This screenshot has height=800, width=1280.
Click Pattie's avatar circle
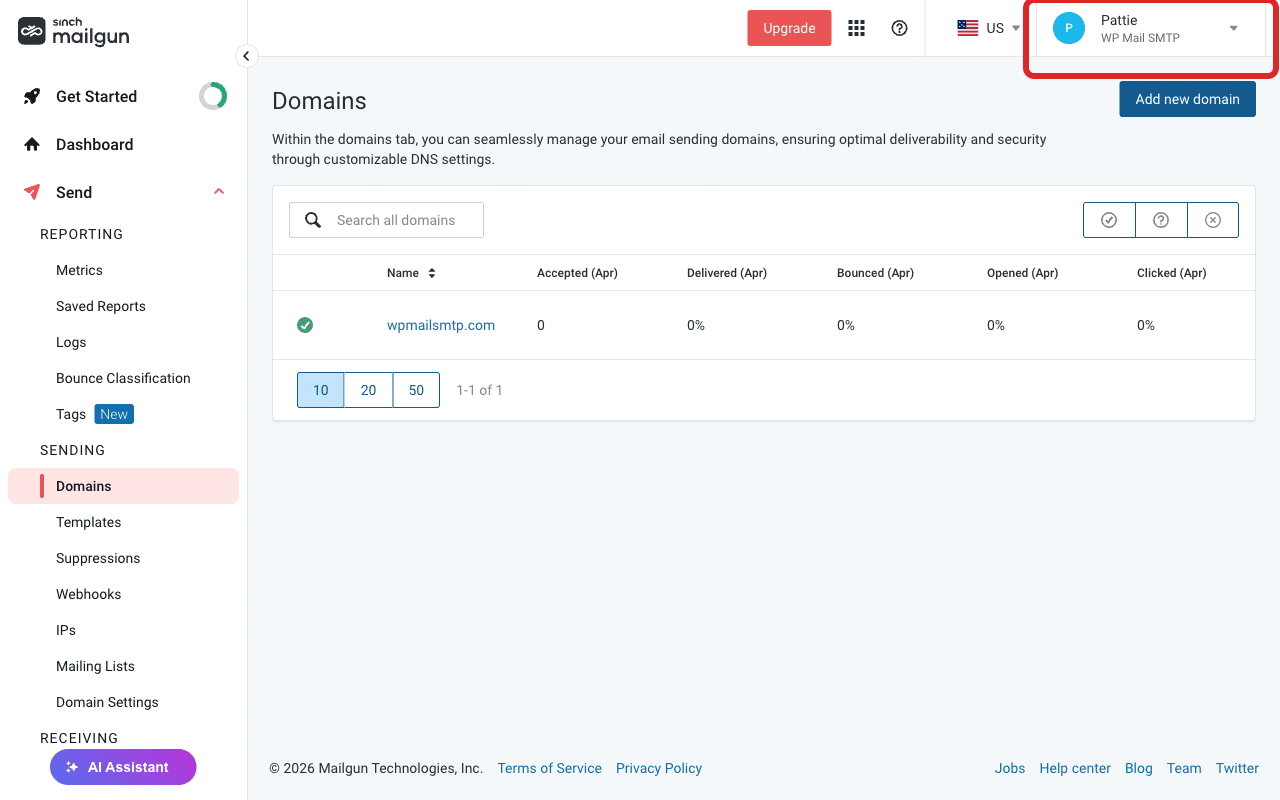1069,28
